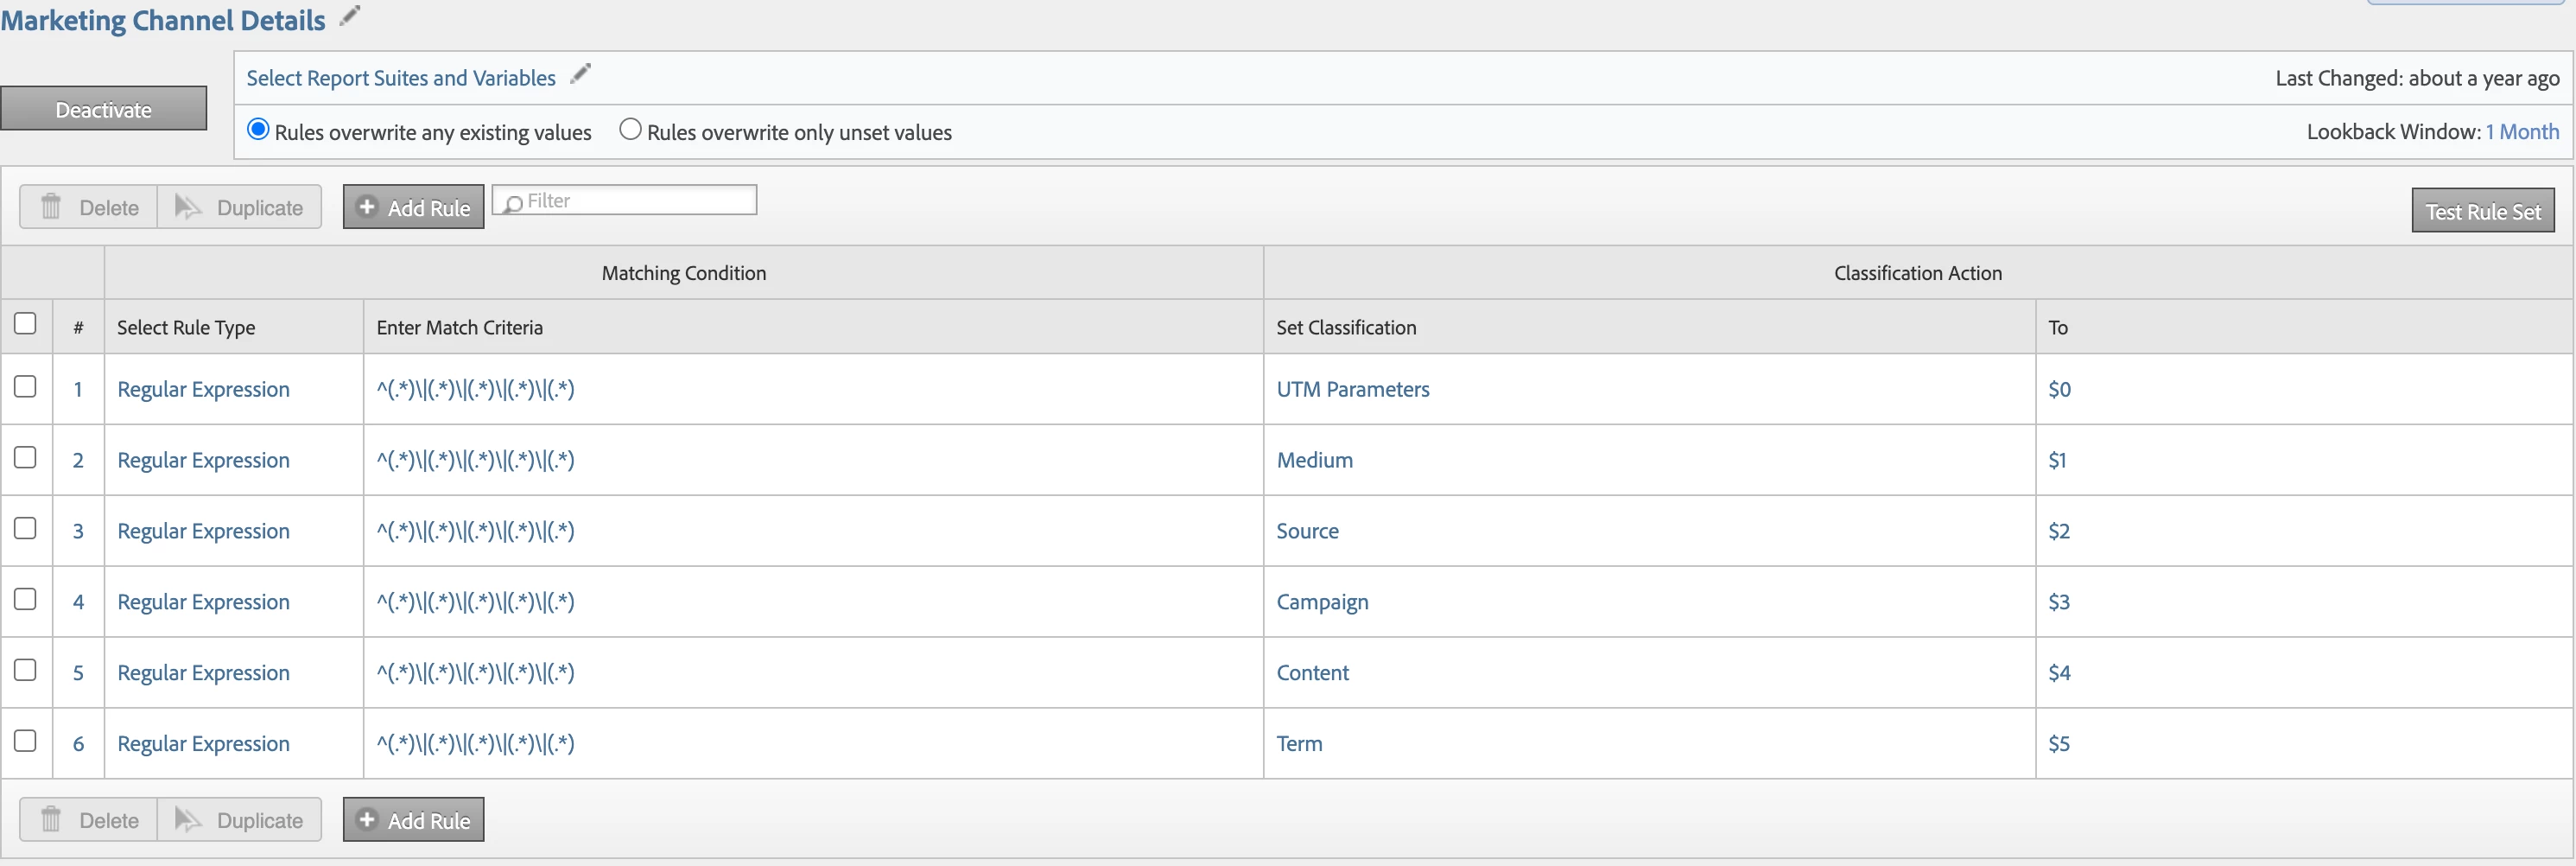Screen dimensions: 2576x866
Task: Click the Test Rule Set button
Action: point(2482,211)
